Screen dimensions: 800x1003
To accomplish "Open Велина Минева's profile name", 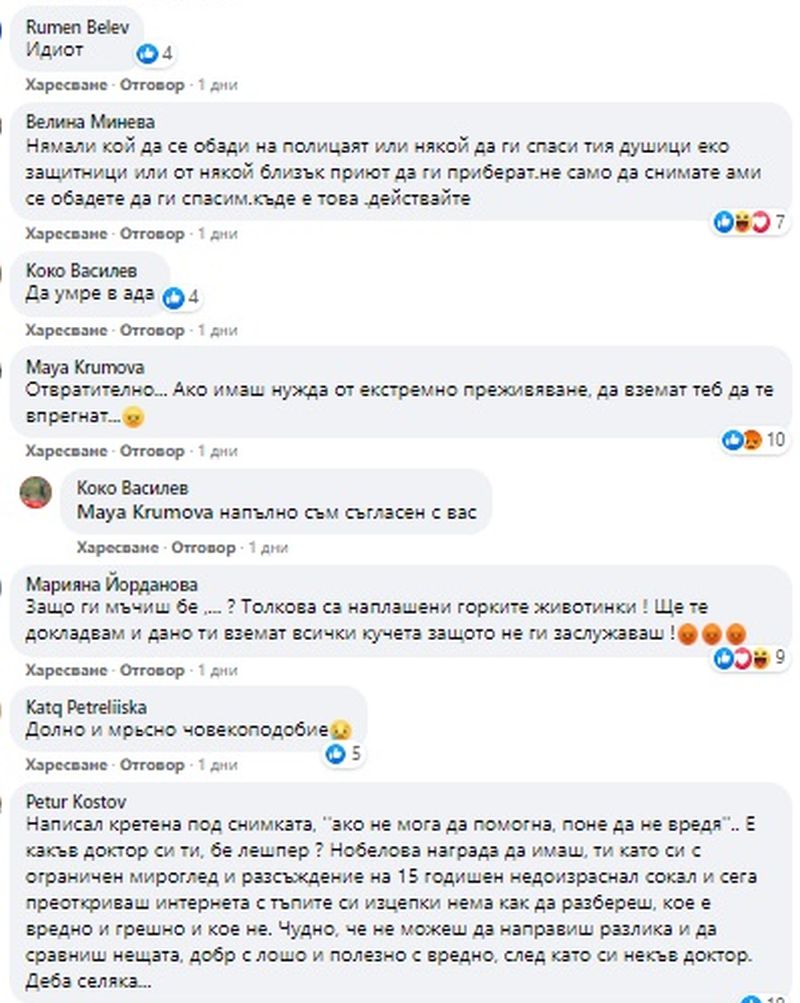I will (x=90, y=122).
